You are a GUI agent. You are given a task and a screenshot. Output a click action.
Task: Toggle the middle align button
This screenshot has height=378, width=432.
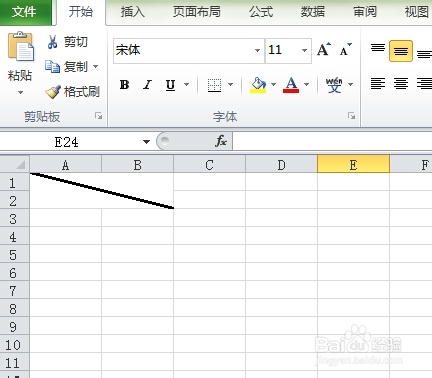pos(401,51)
